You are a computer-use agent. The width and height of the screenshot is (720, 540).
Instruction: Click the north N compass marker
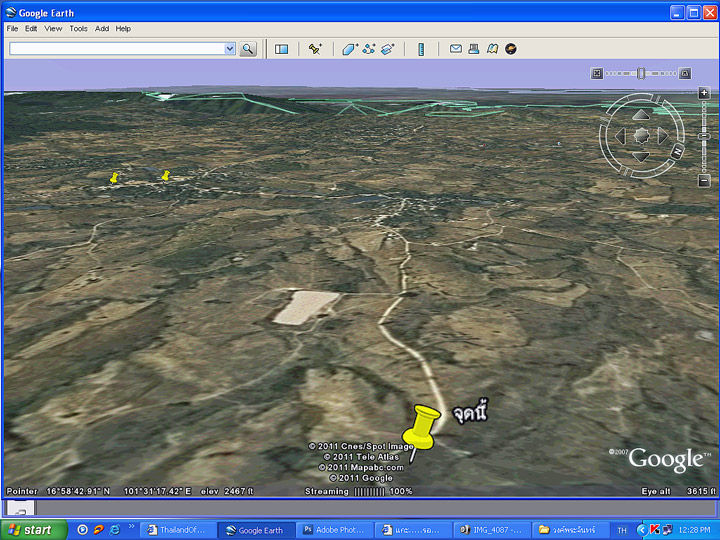point(677,151)
